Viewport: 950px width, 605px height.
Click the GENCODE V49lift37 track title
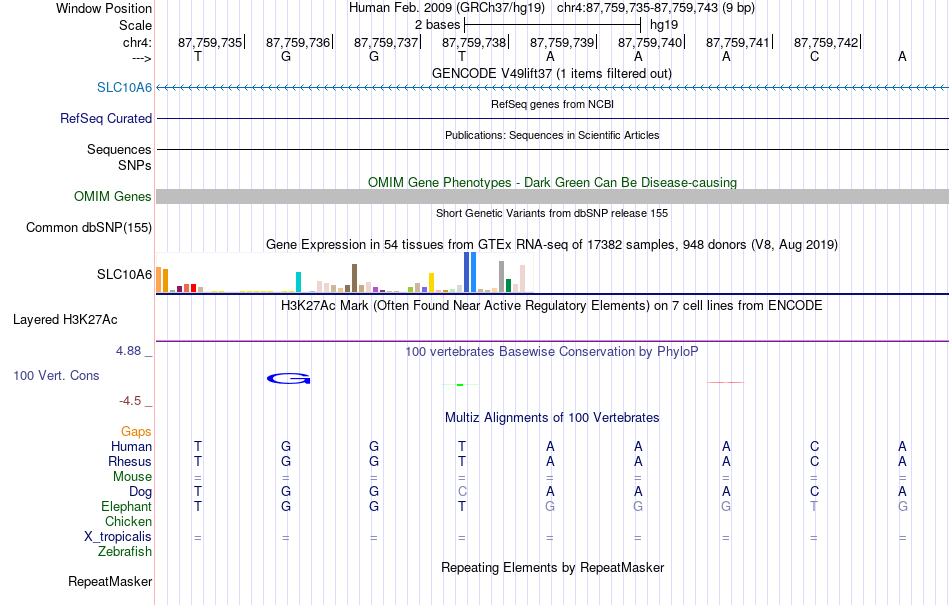pos(551,73)
